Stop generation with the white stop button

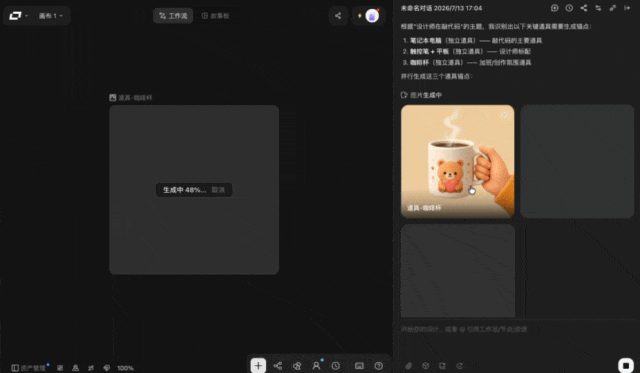point(626,365)
